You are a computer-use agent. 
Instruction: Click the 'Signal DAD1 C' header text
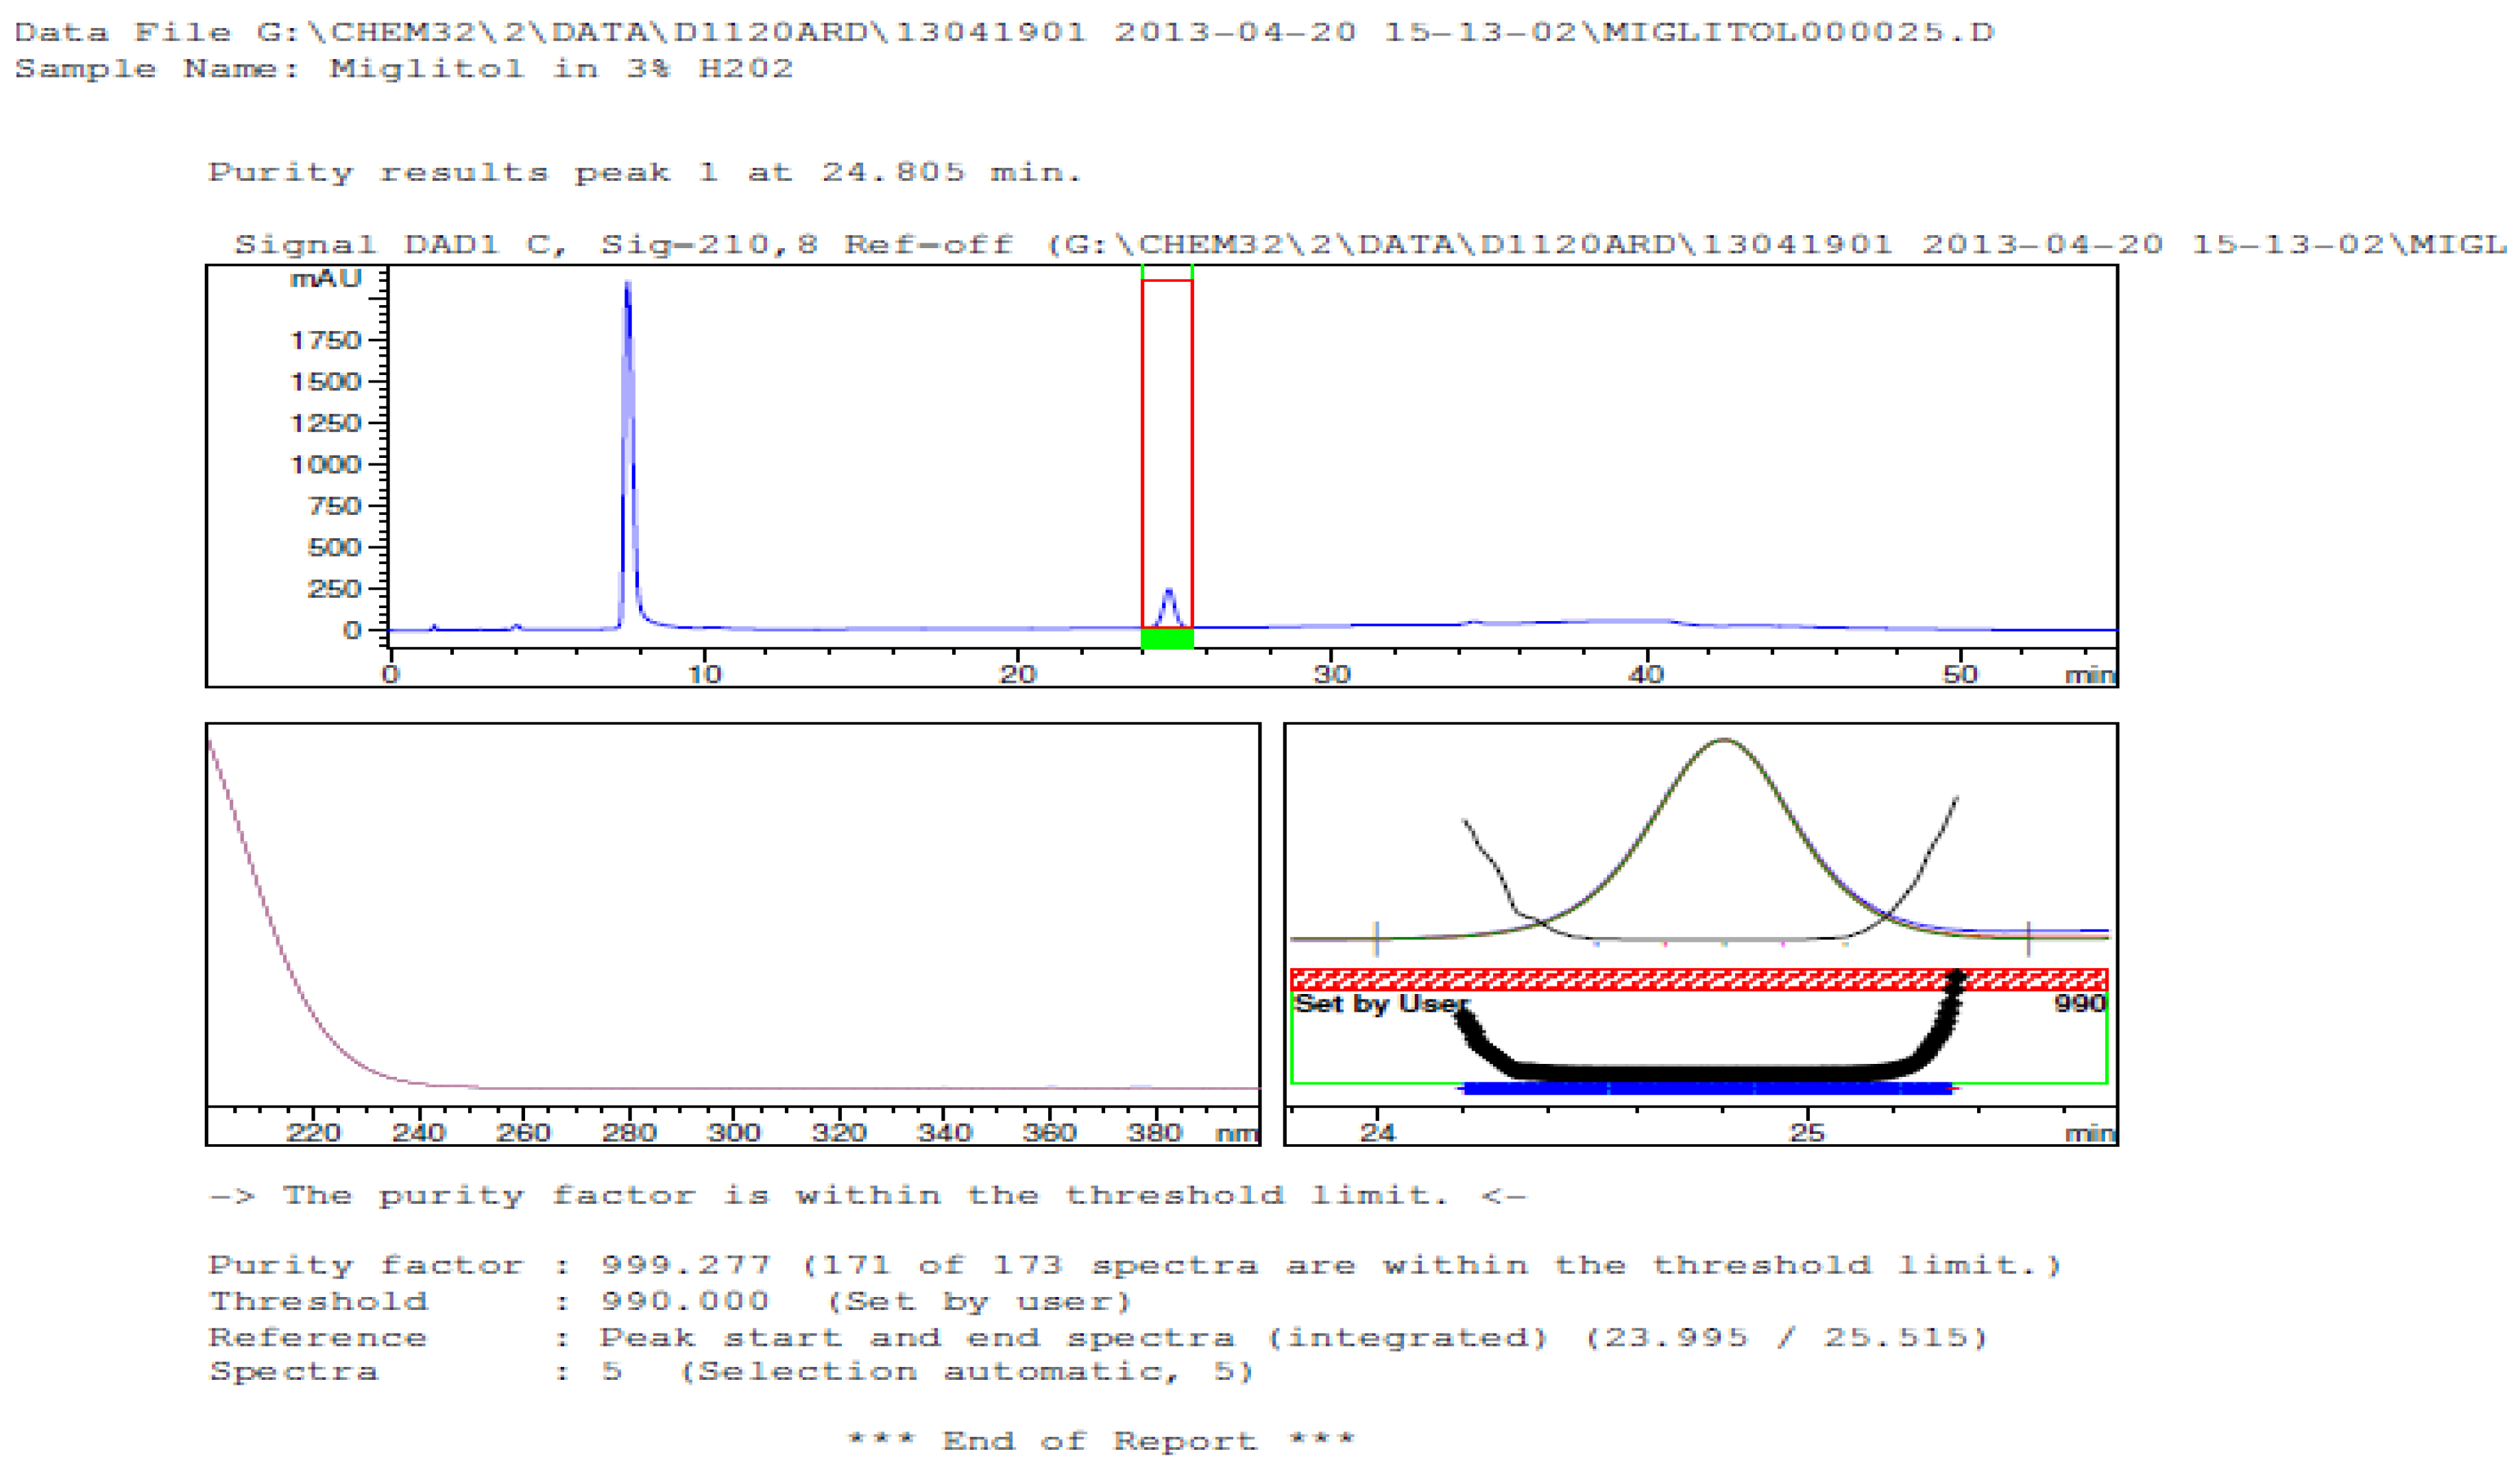click(400, 245)
